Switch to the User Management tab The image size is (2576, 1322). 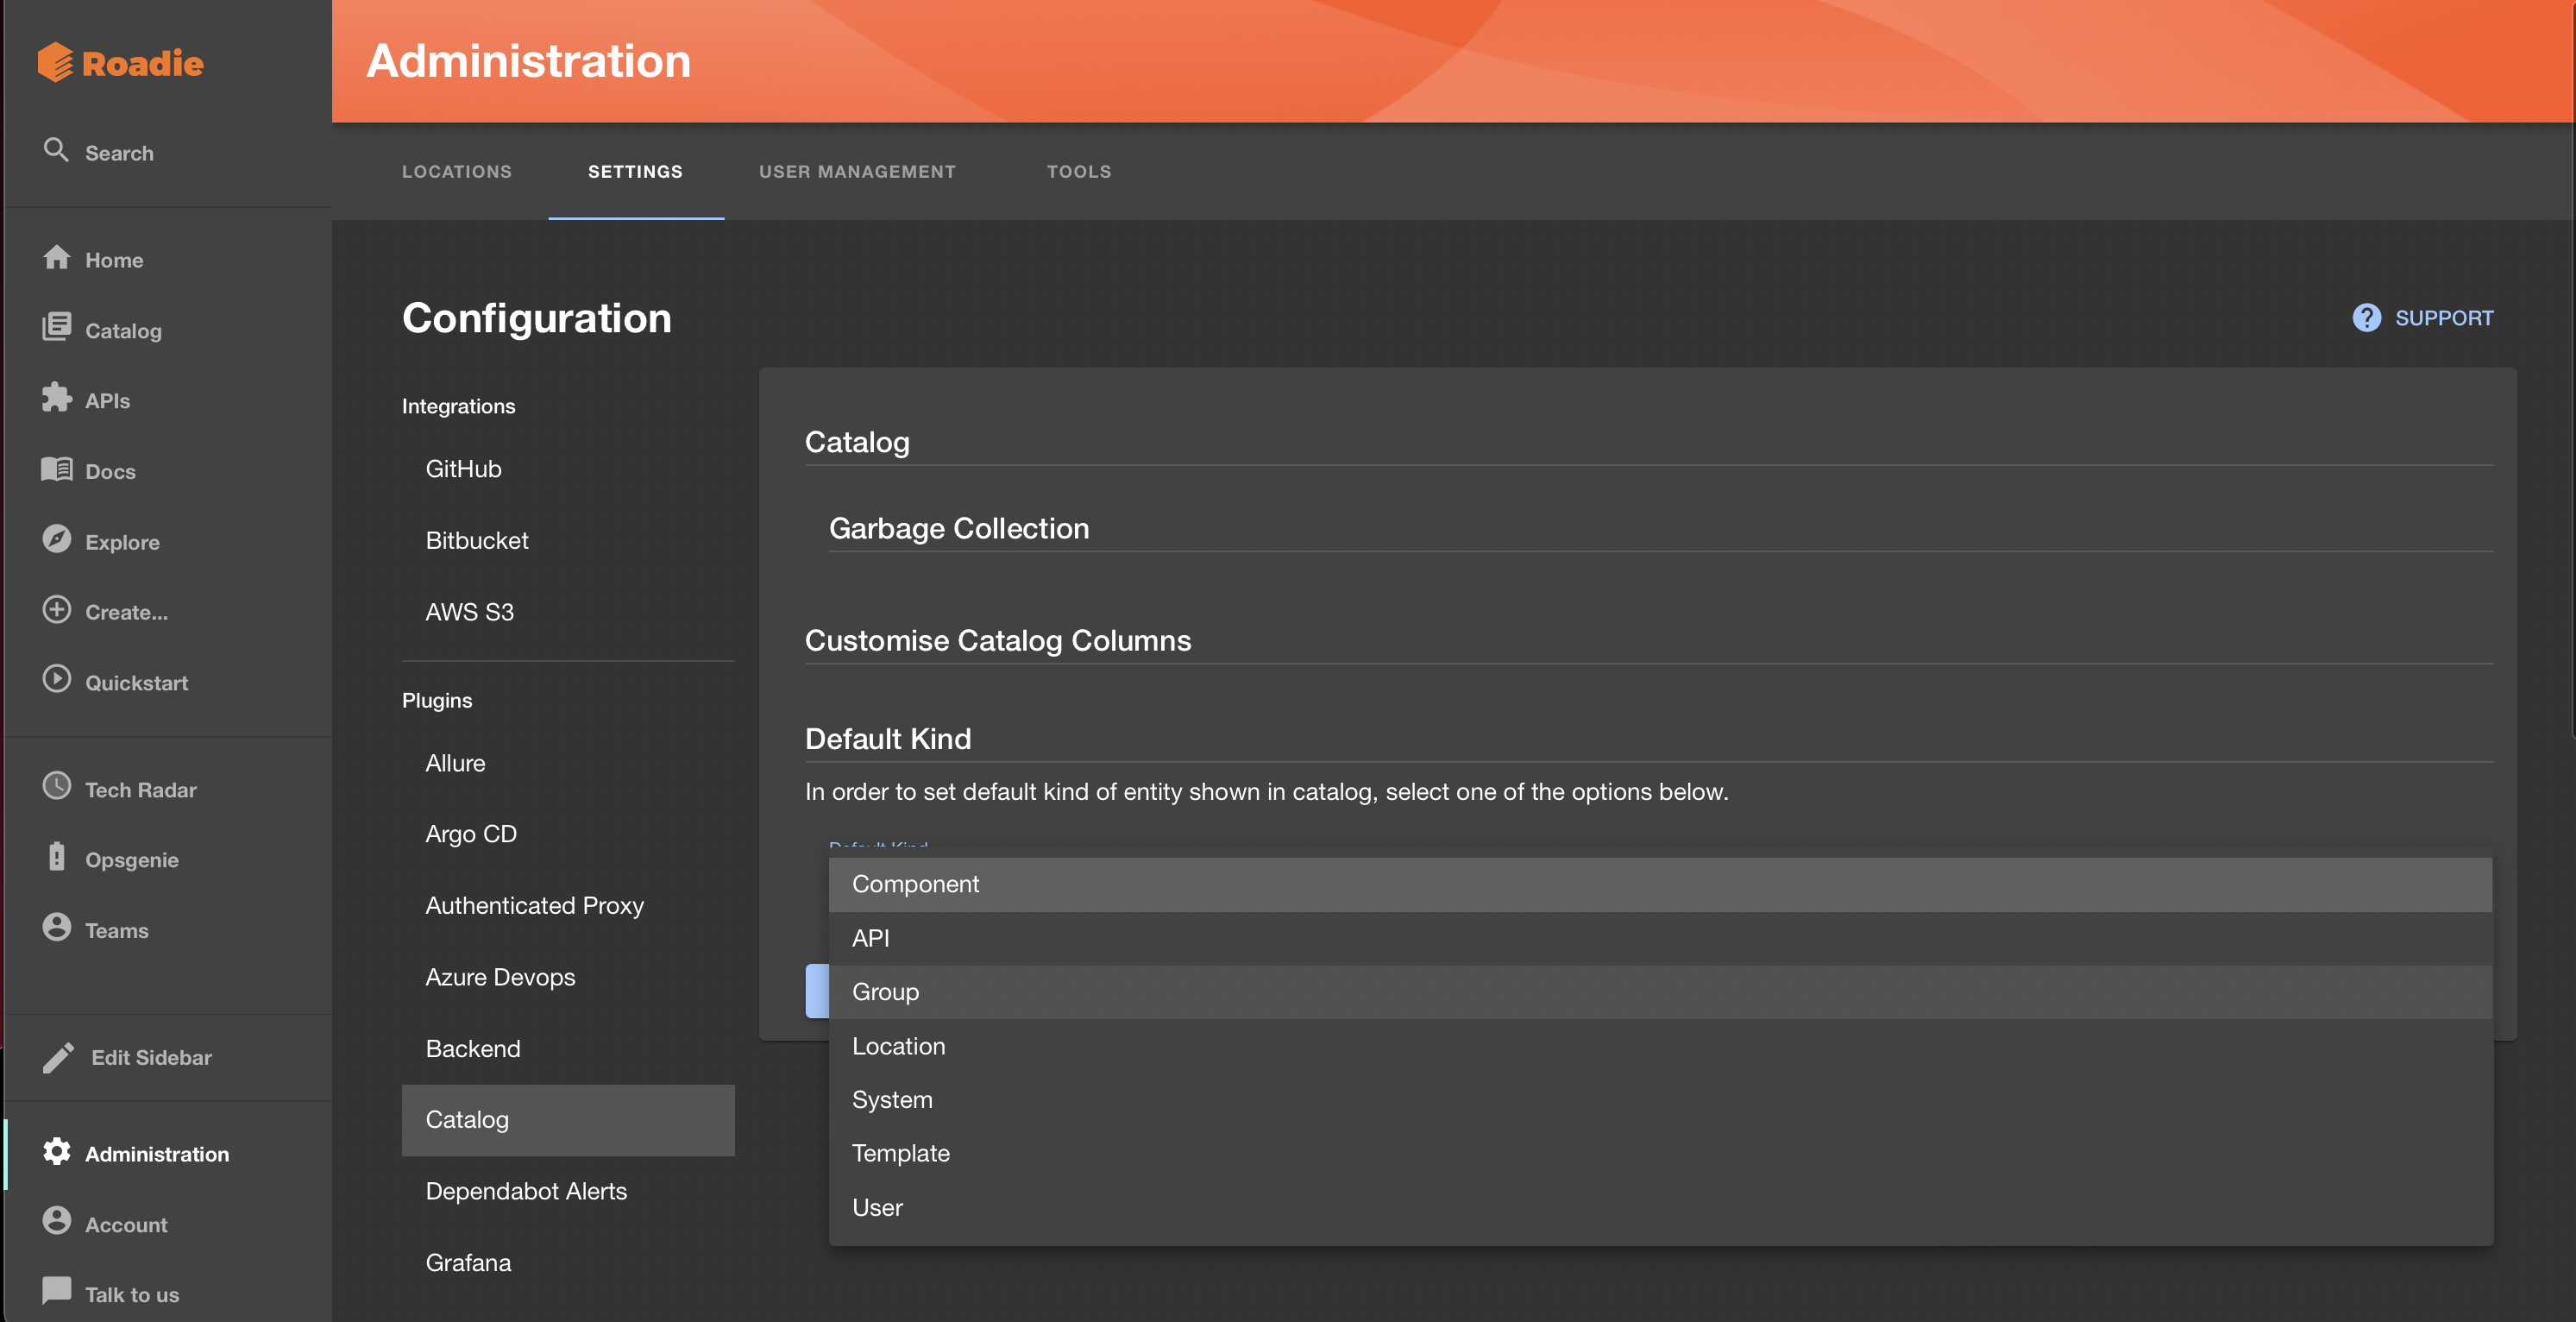pyautogui.click(x=857, y=171)
